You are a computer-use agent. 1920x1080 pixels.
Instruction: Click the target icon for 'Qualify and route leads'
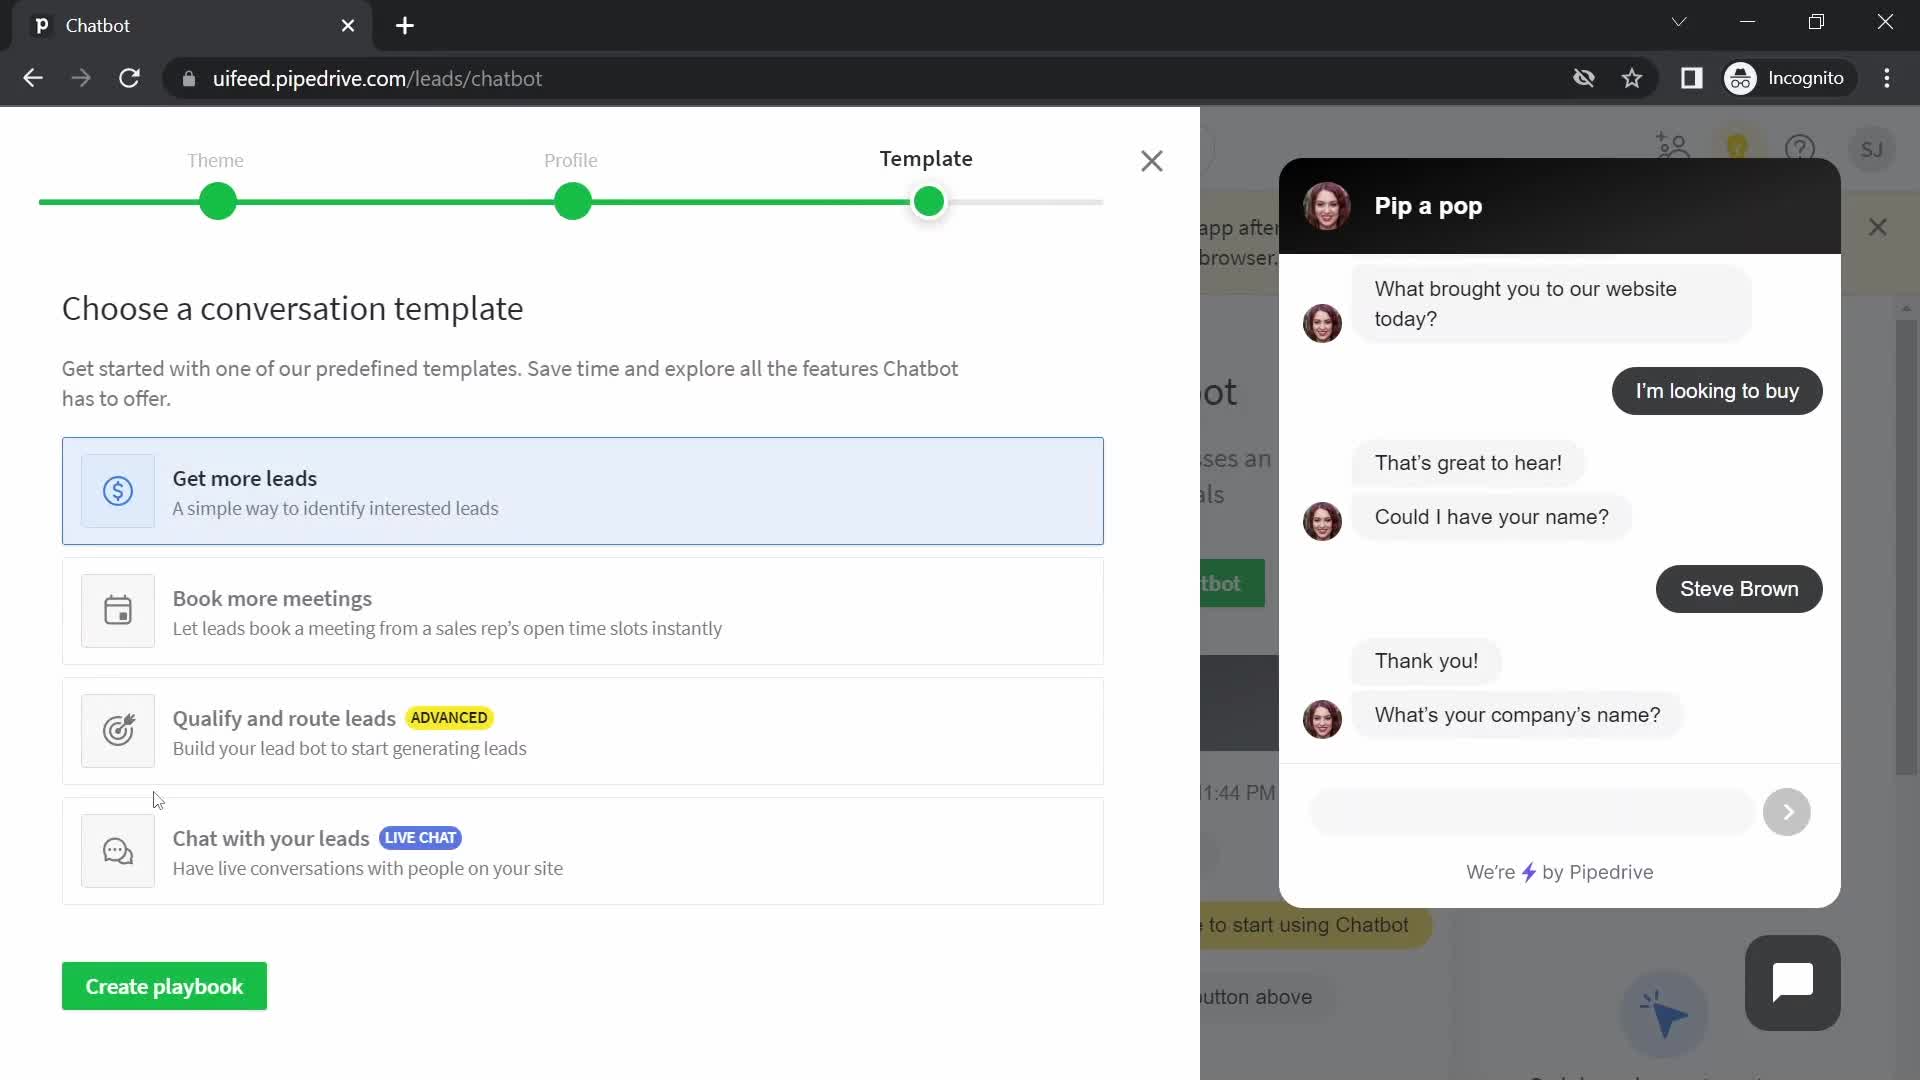tap(119, 729)
